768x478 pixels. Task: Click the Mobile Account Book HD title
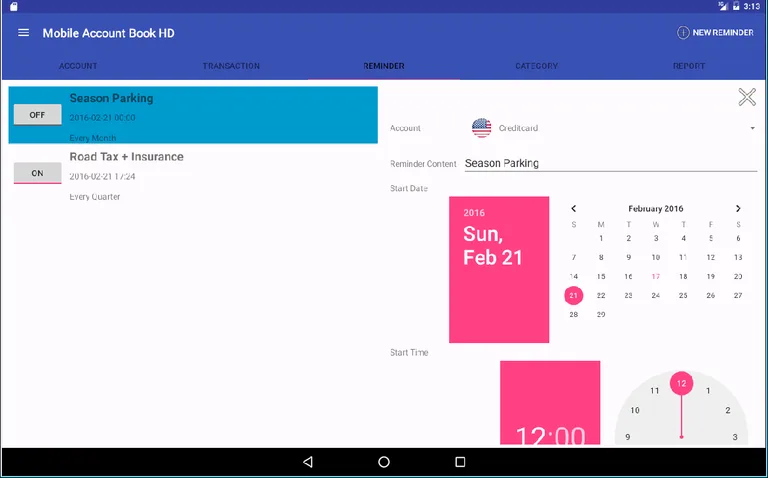coord(108,33)
